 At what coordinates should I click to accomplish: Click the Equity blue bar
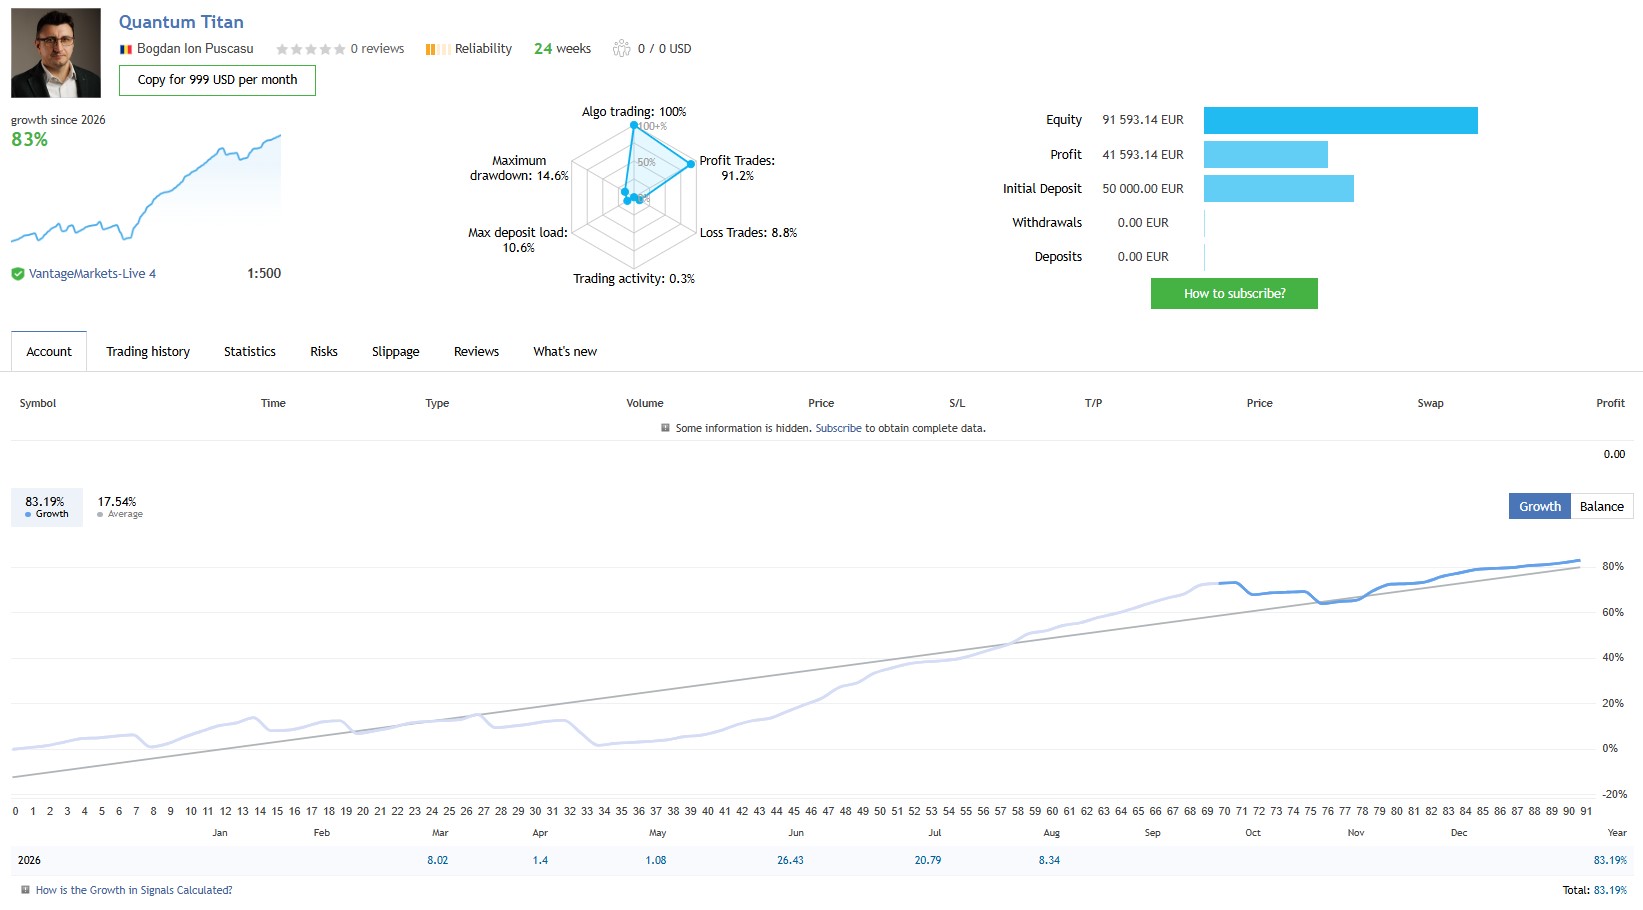(1340, 120)
